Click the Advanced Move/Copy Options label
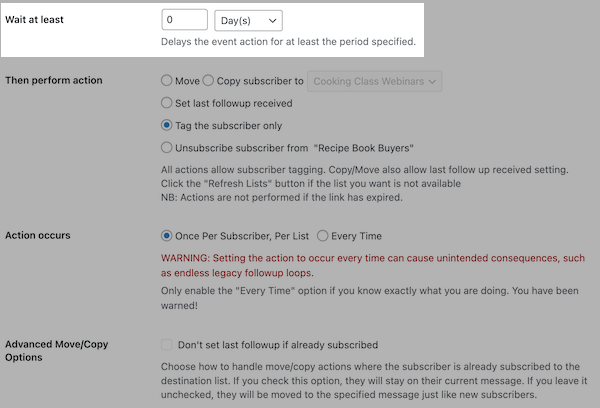This screenshot has width=600, height=408. (x=56, y=351)
